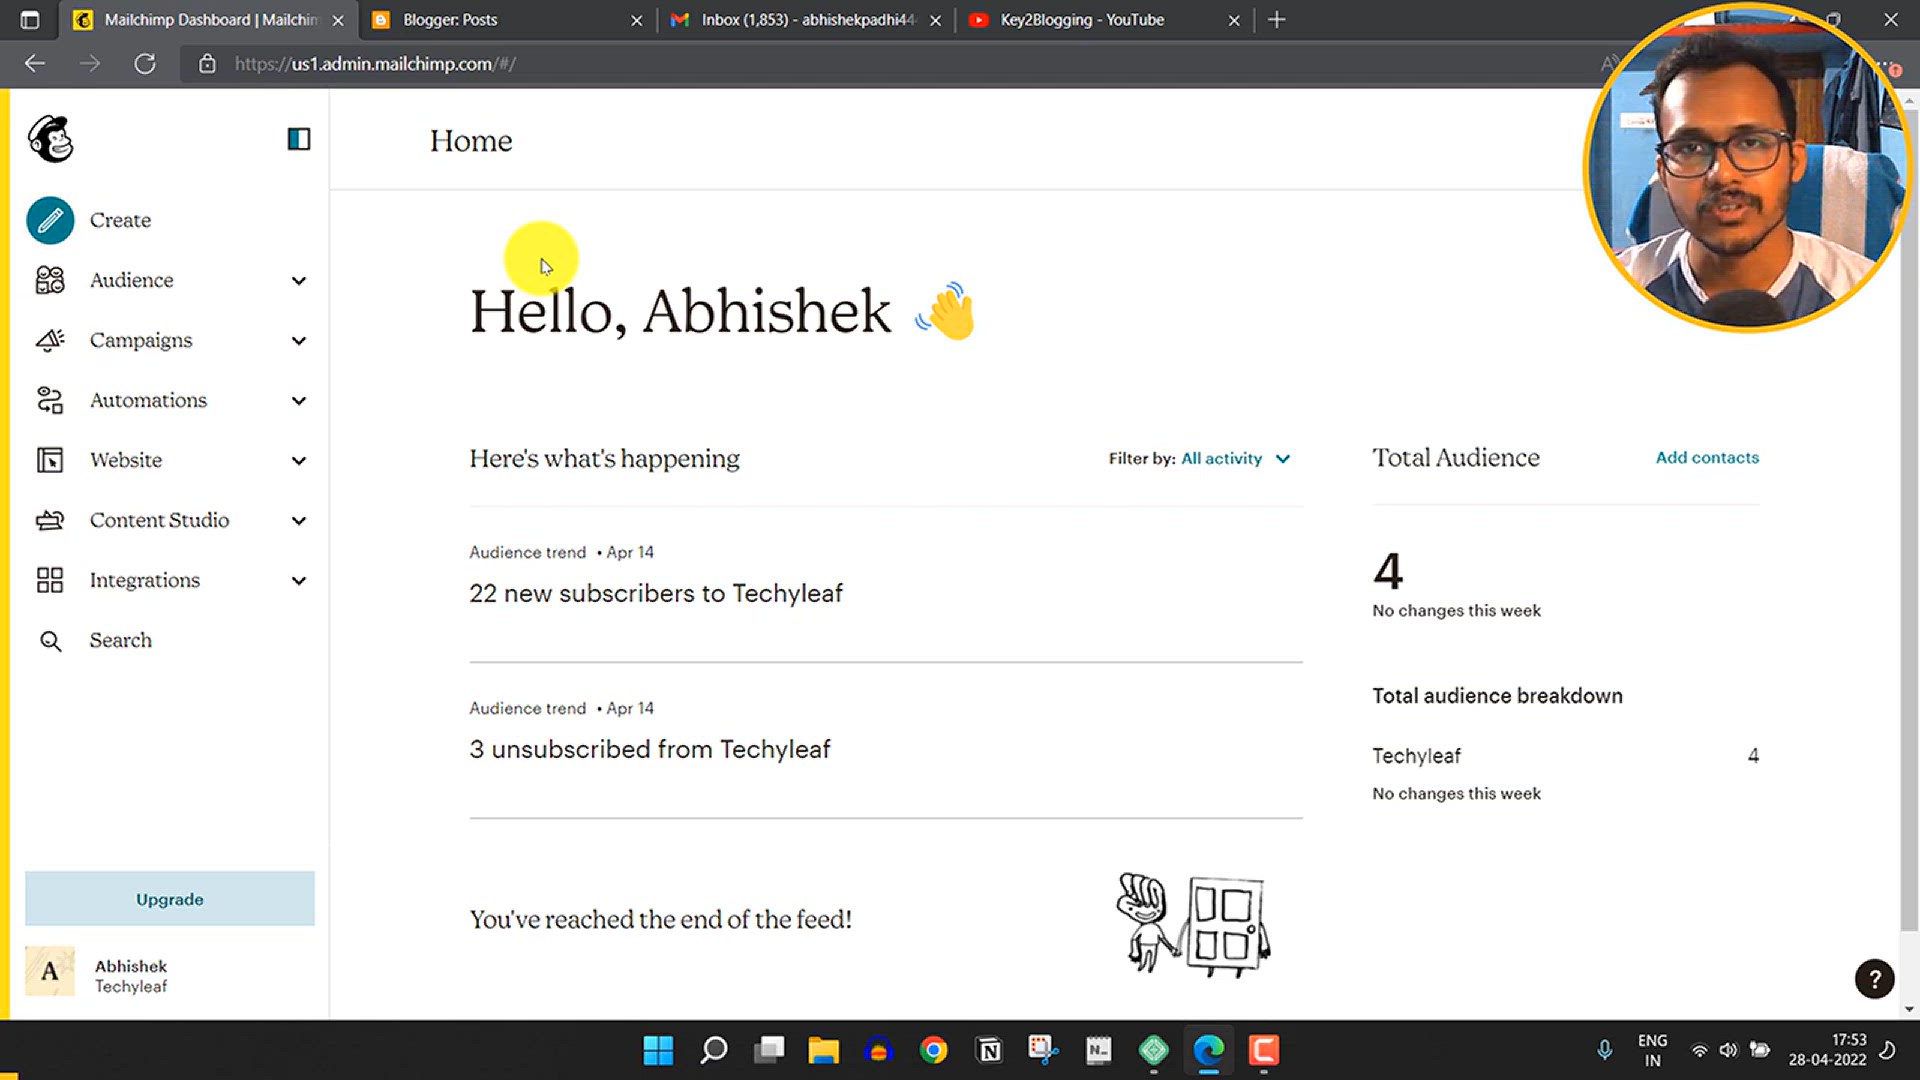1920x1080 pixels.
Task: Open the Audience menu label
Action: [x=131, y=280]
